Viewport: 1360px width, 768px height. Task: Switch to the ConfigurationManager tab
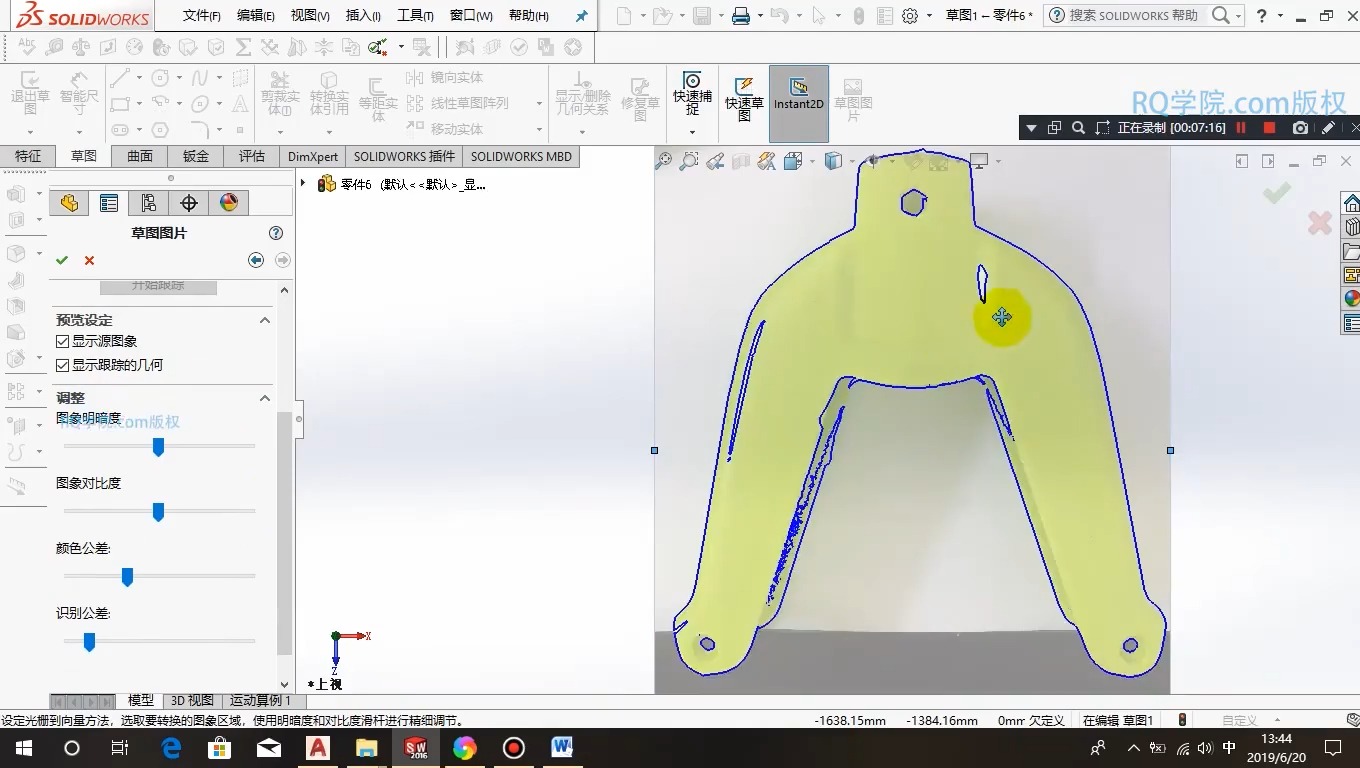148,202
